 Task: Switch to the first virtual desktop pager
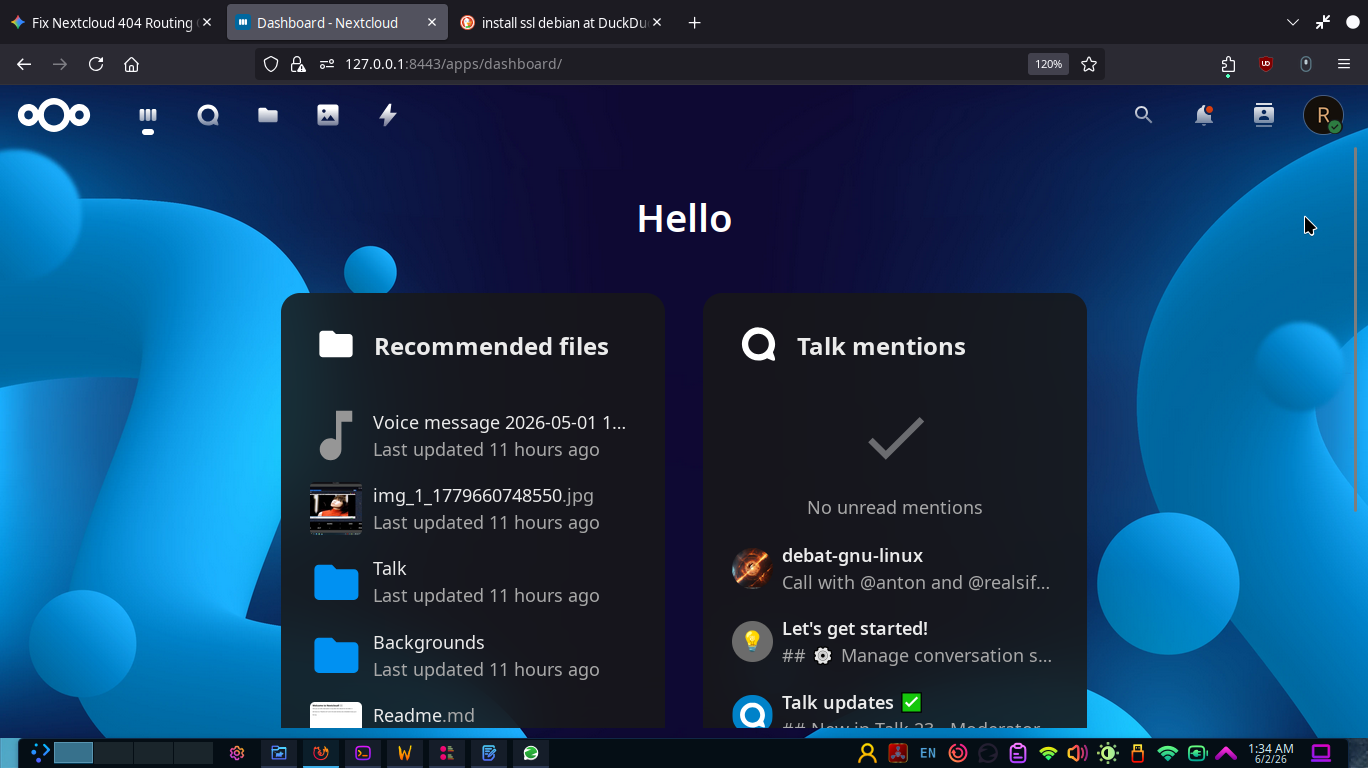coord(73,753)
